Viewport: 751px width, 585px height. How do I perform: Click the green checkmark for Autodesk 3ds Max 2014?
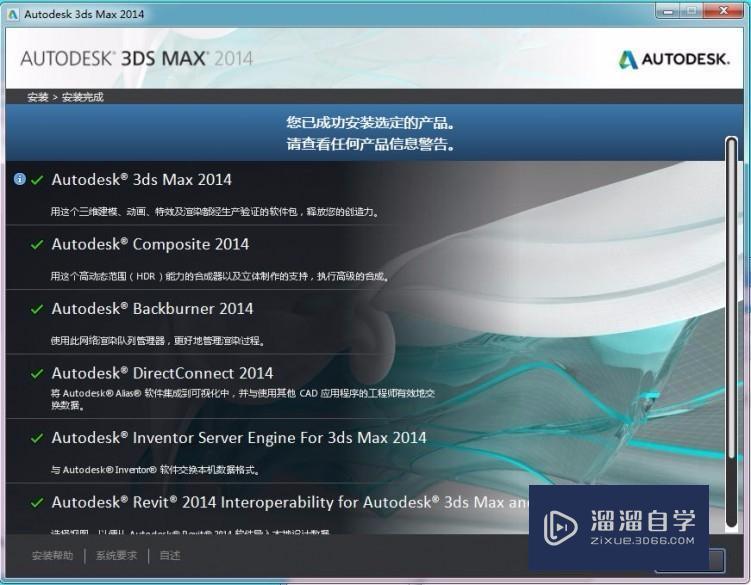pos(37,180)
